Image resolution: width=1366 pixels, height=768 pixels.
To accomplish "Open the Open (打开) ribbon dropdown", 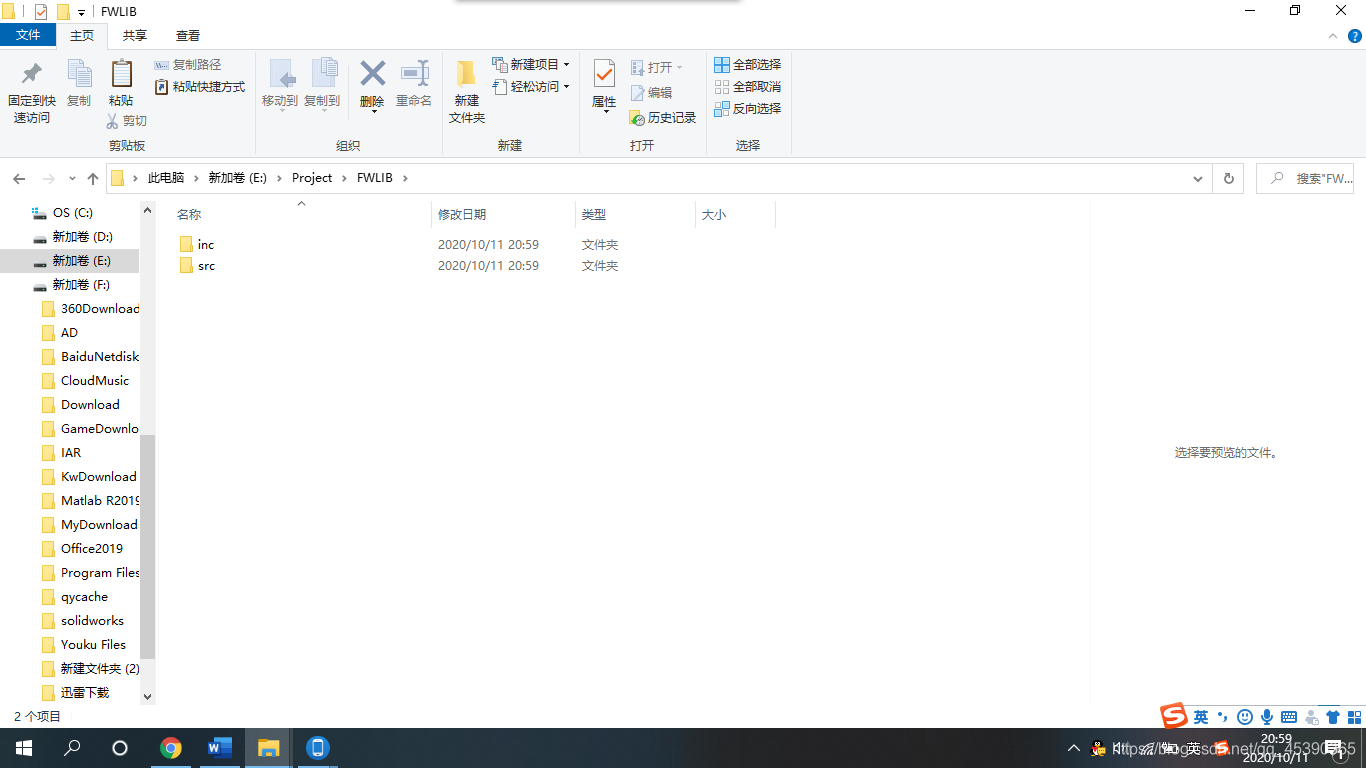I will click(657, 67).
